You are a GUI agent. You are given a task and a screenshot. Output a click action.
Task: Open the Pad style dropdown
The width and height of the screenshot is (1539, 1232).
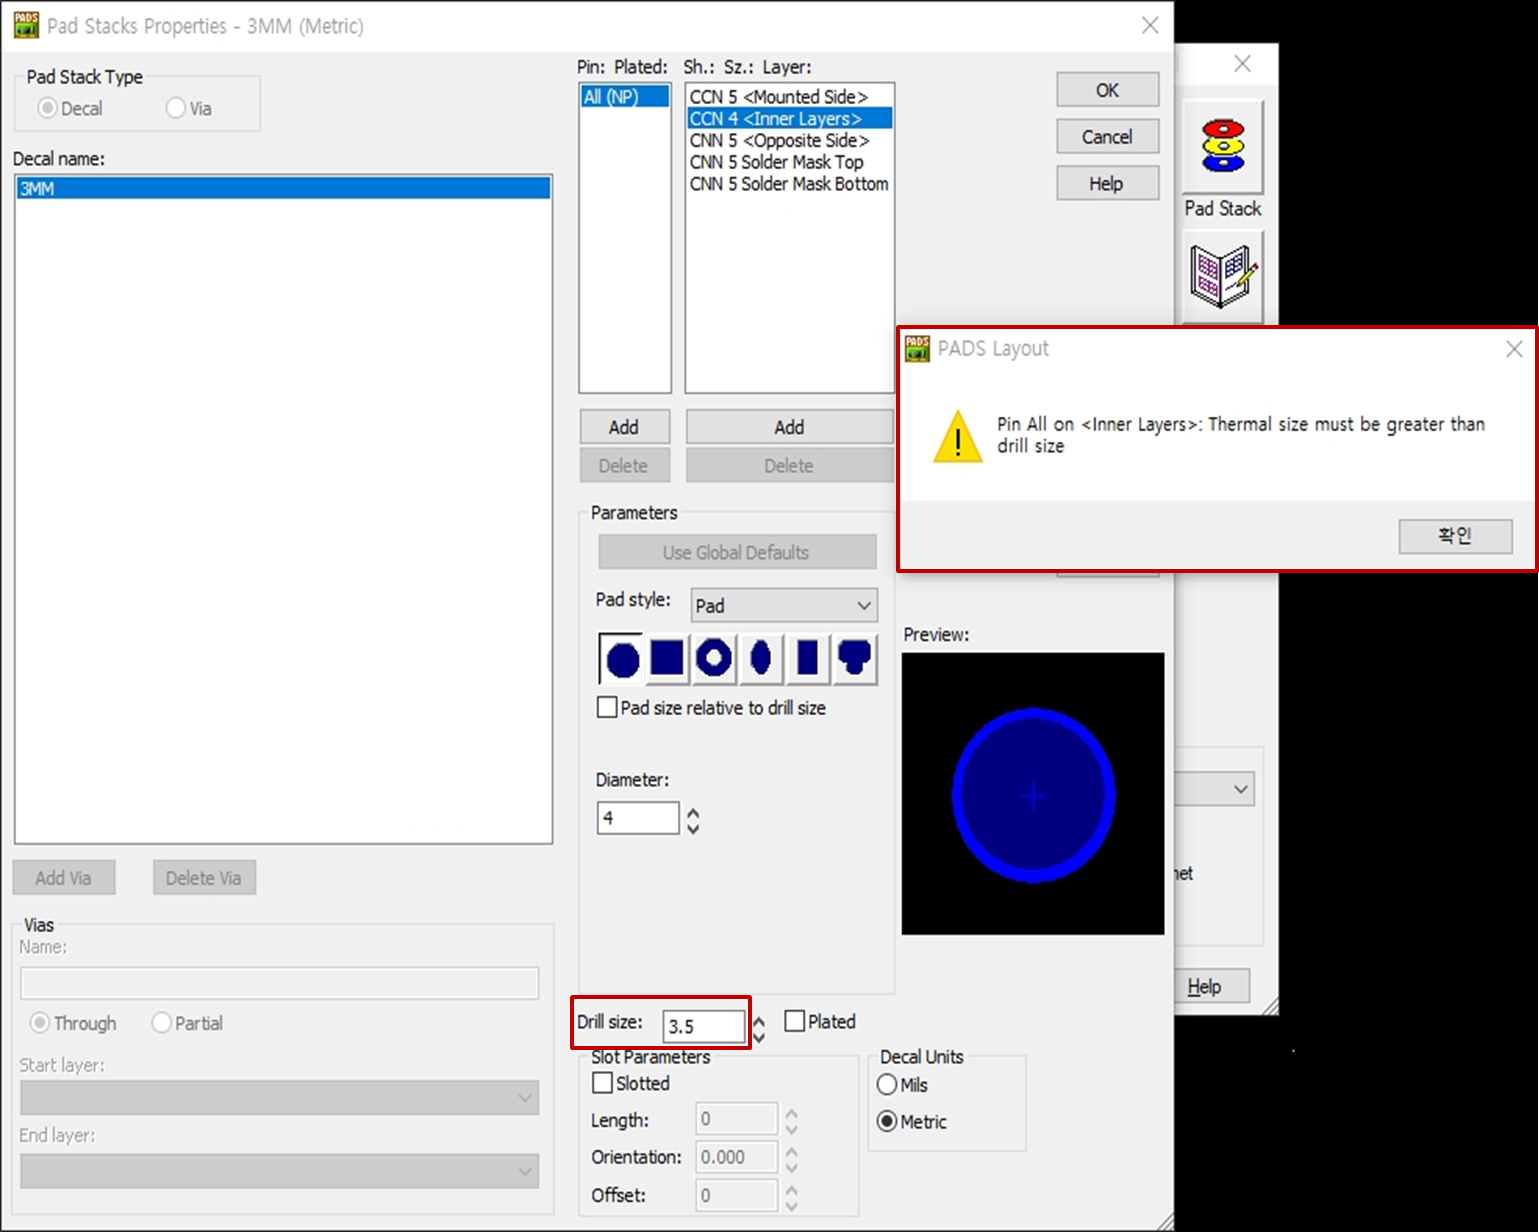click(784, 605)
